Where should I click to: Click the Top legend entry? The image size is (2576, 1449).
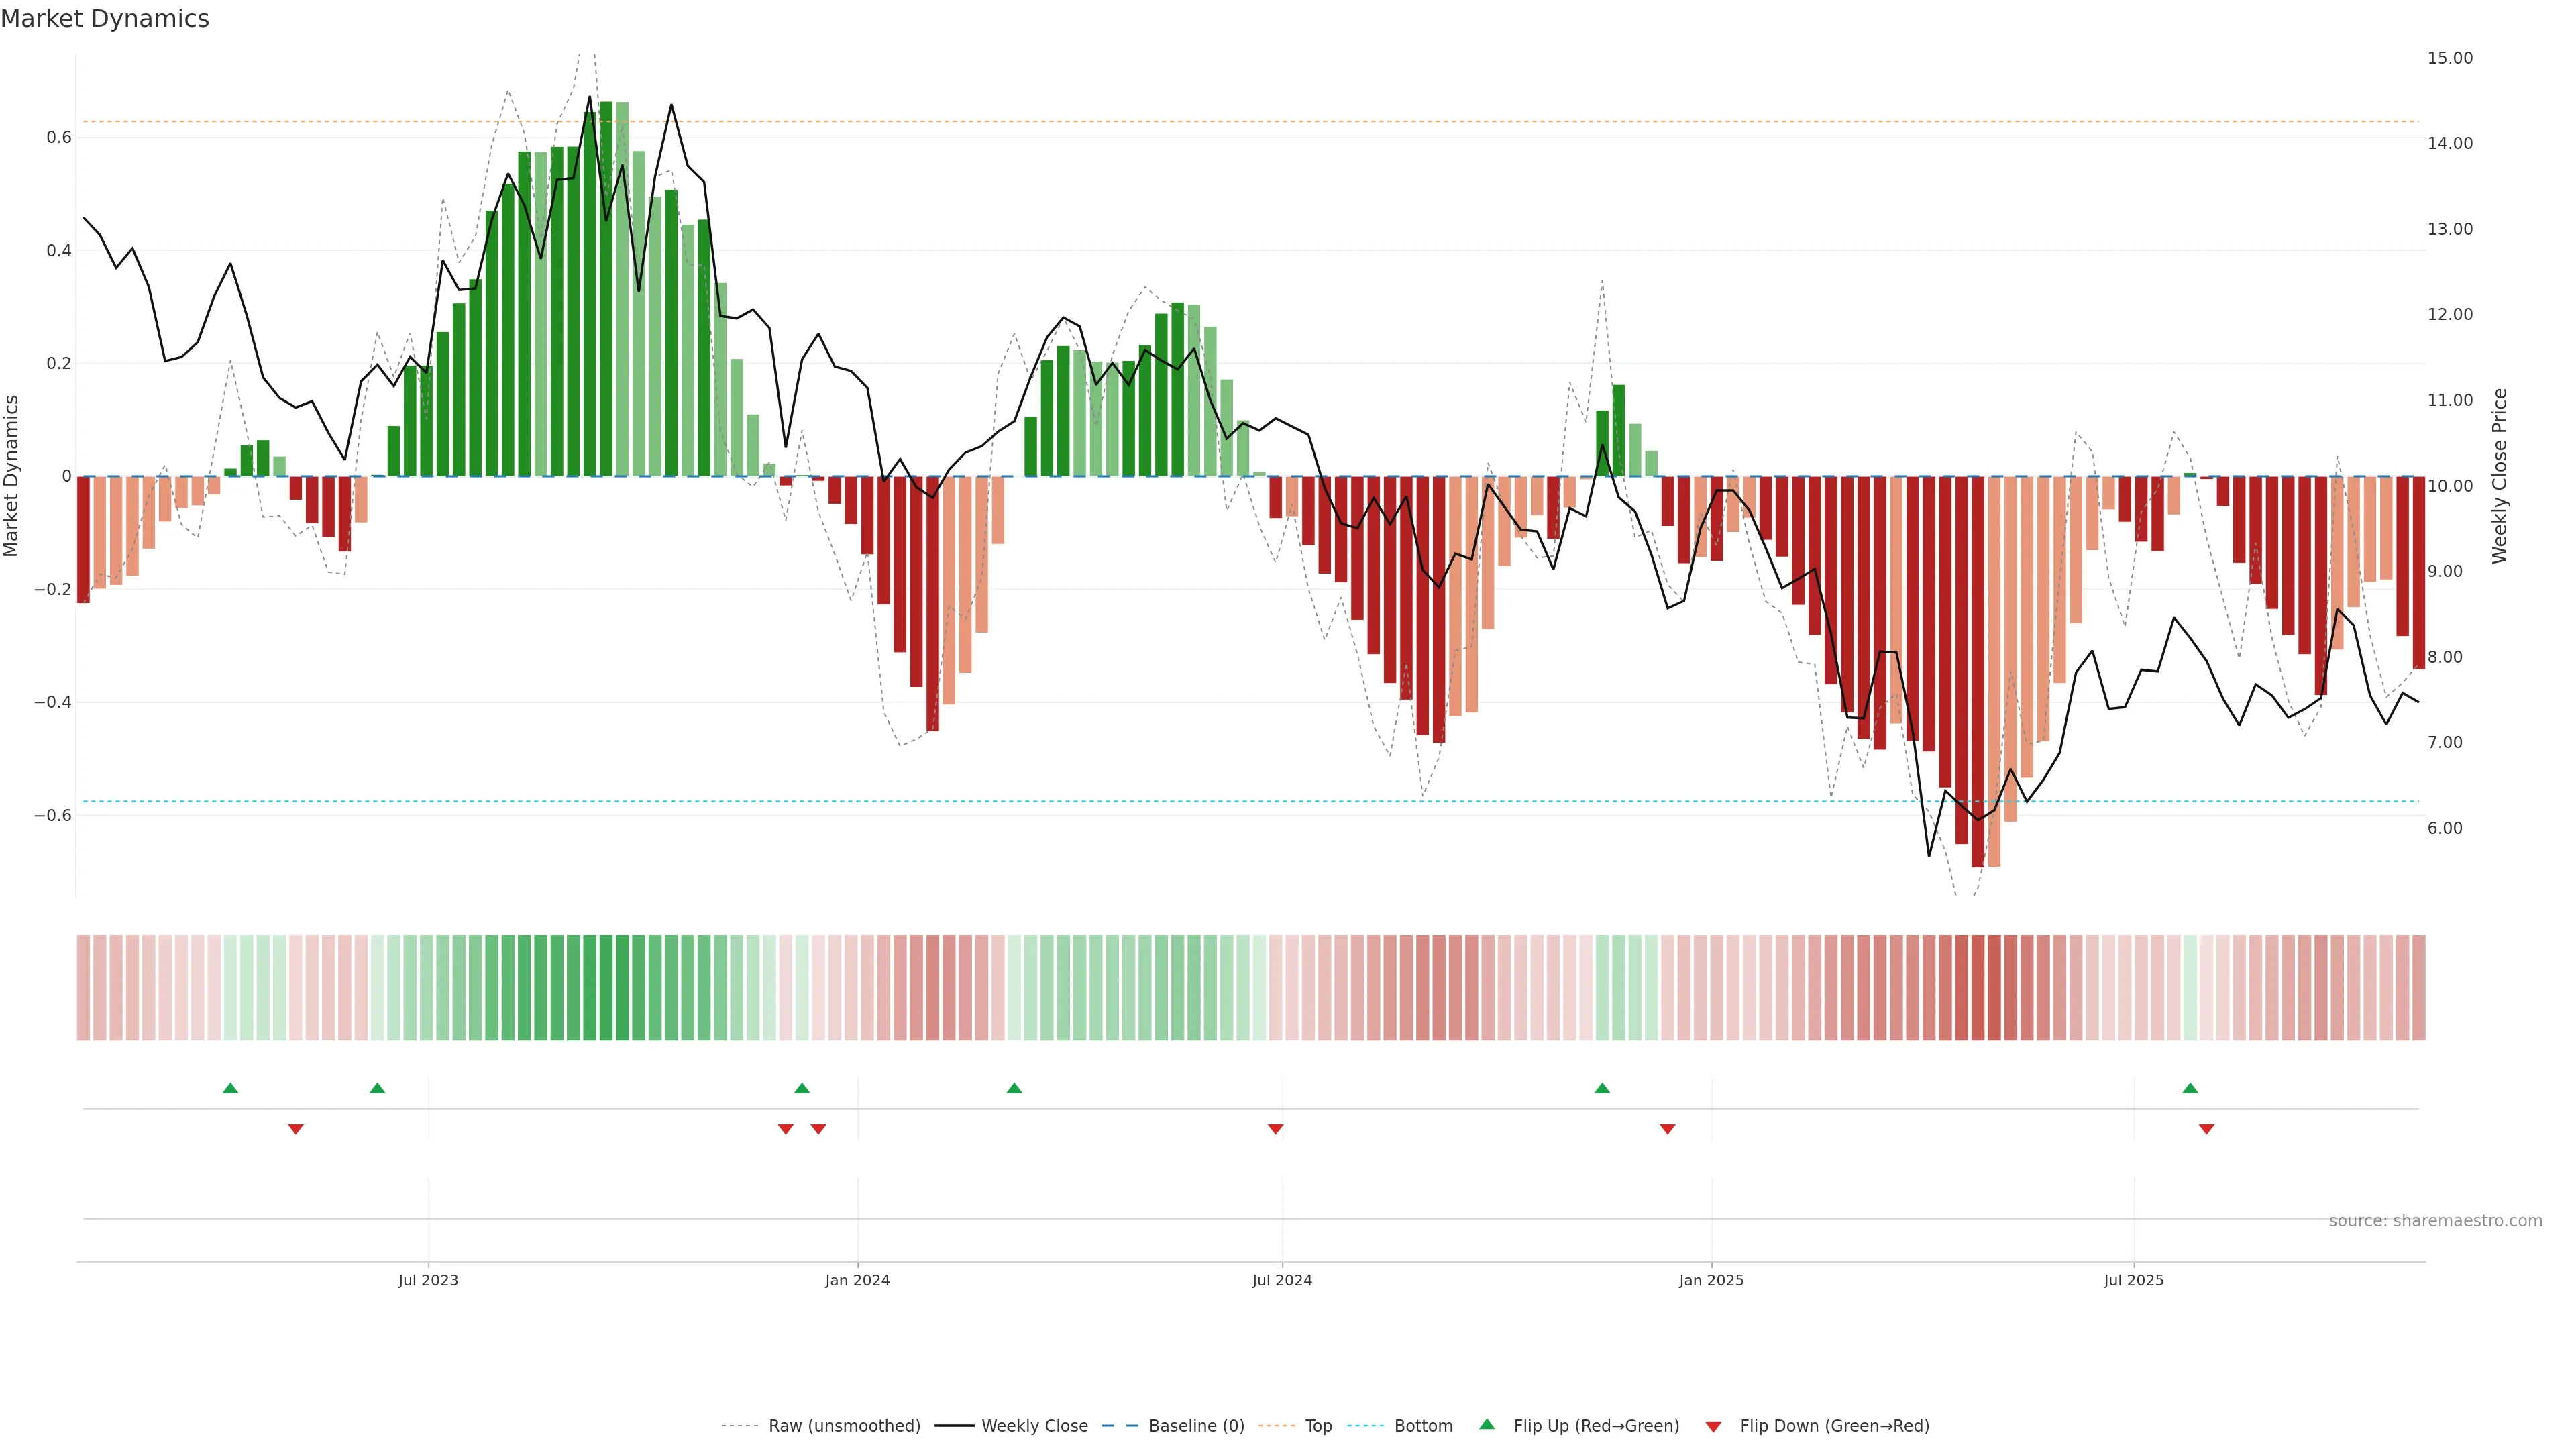coord(1317,1426)
